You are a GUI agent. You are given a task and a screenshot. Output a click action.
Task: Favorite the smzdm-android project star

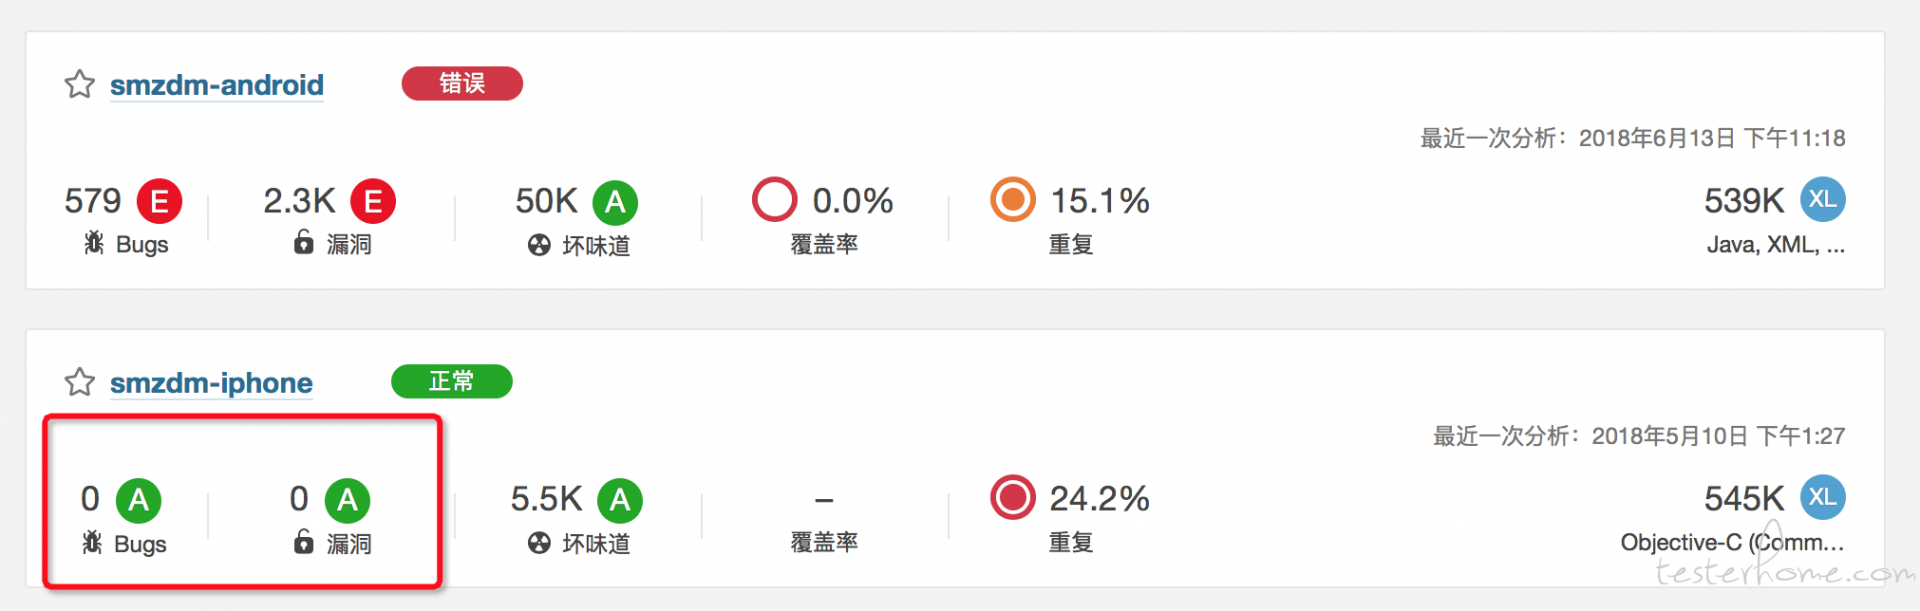pyautogui.click(x=80, y=84)
